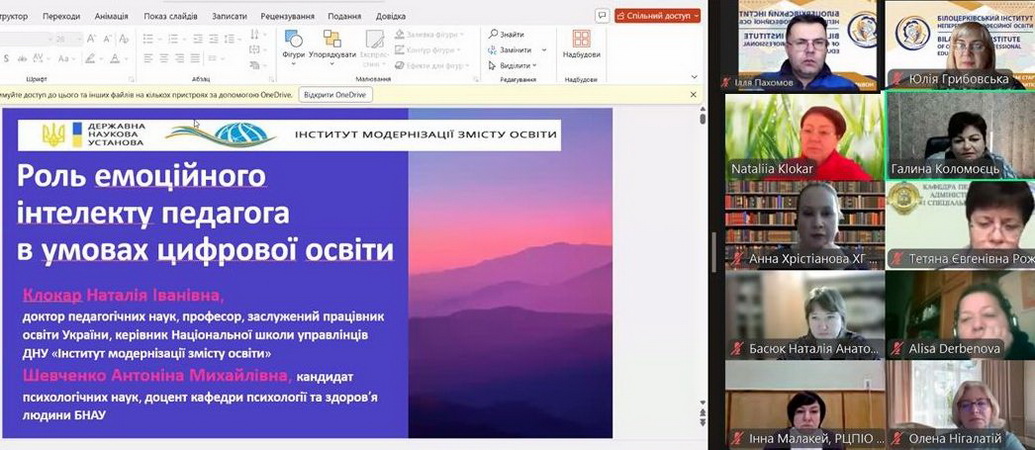
Task: Dismiss the OneDrive notification bar
Action: [694, 95]
